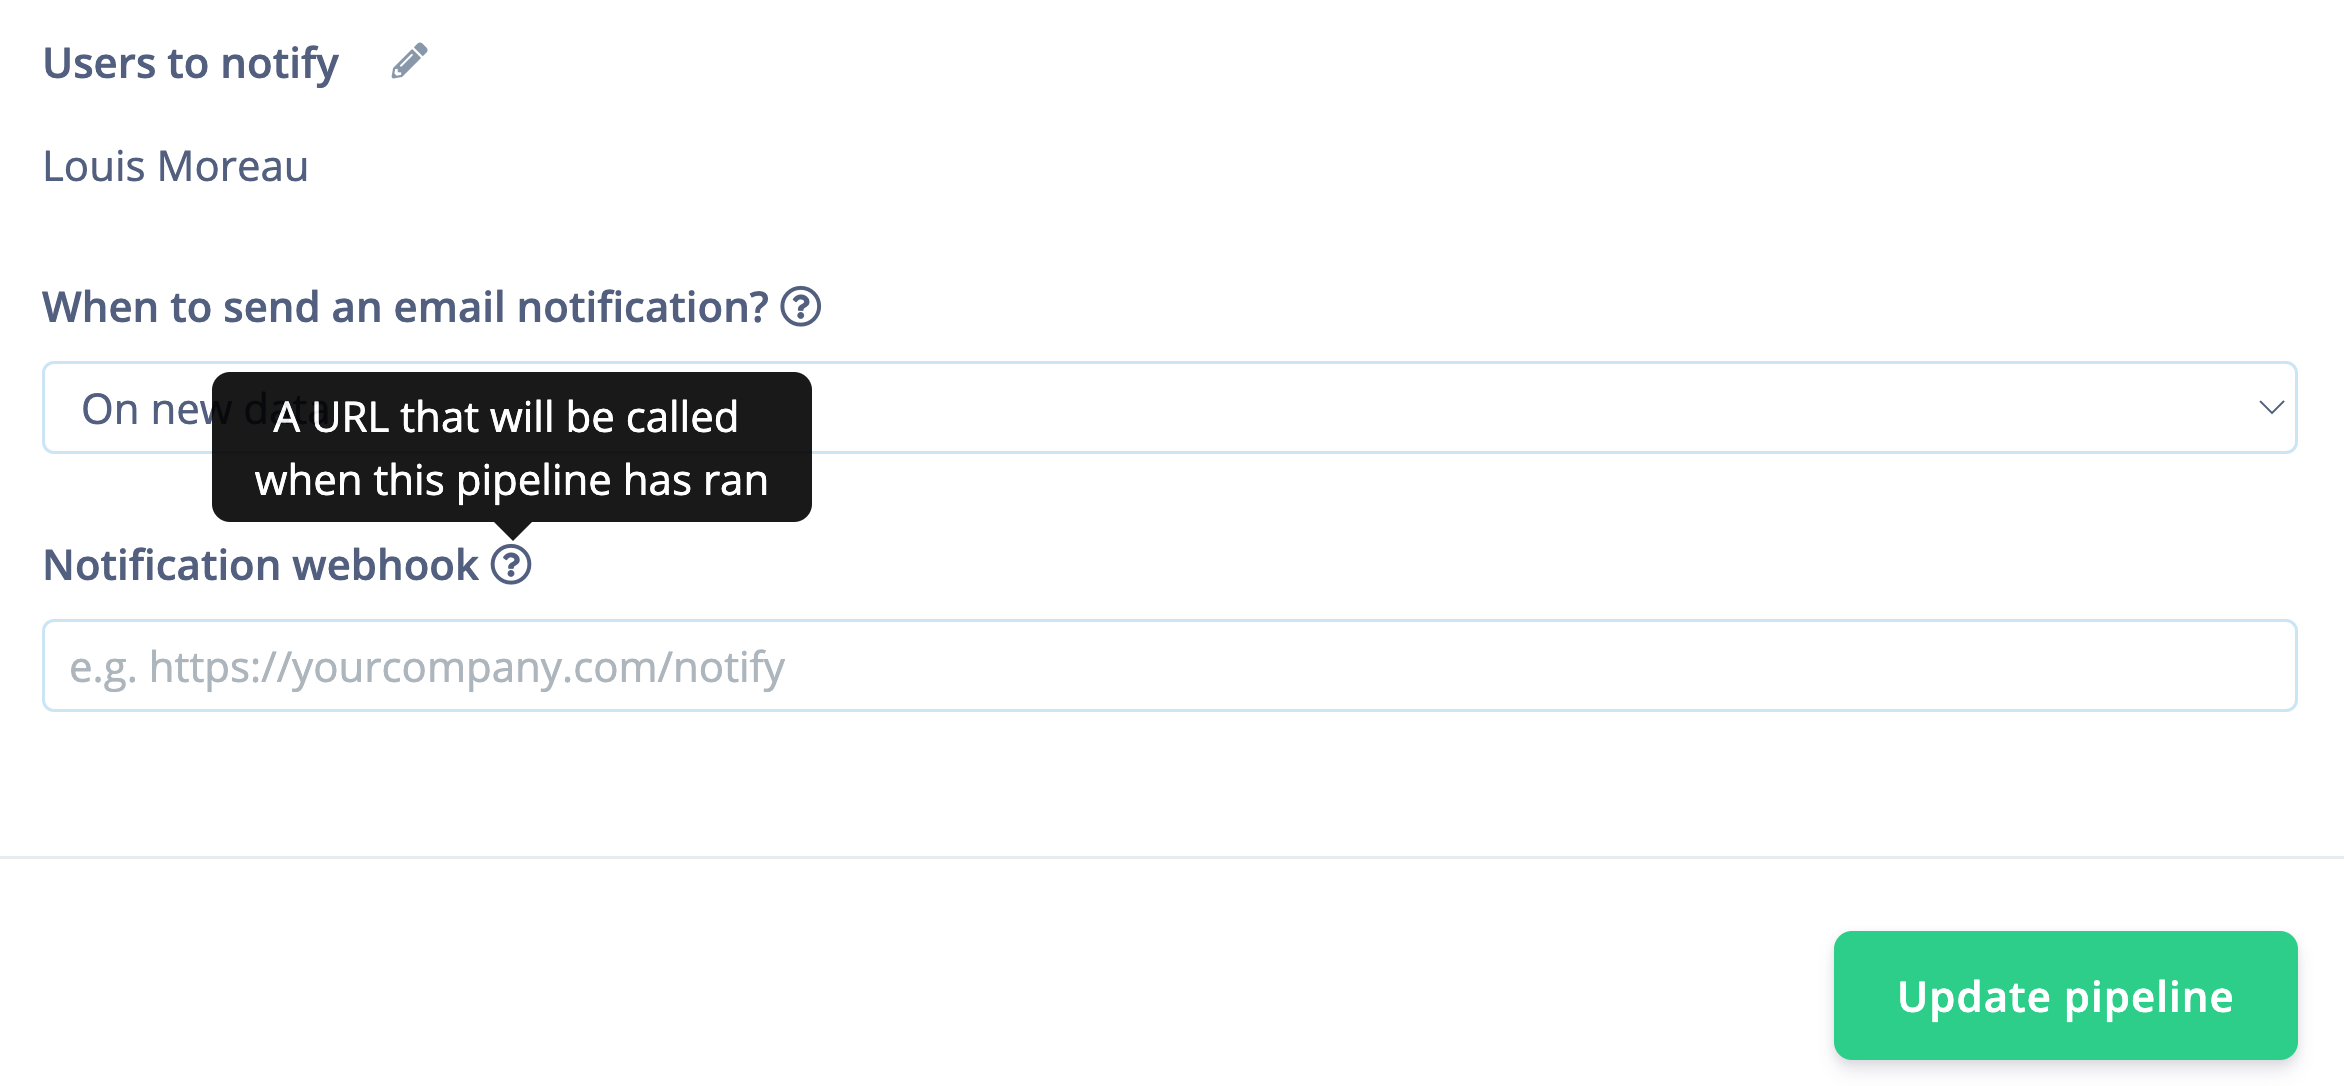
Task: Click the 'Notification webhook' label text
Action: pyautogui.click(x=261, y=565)
